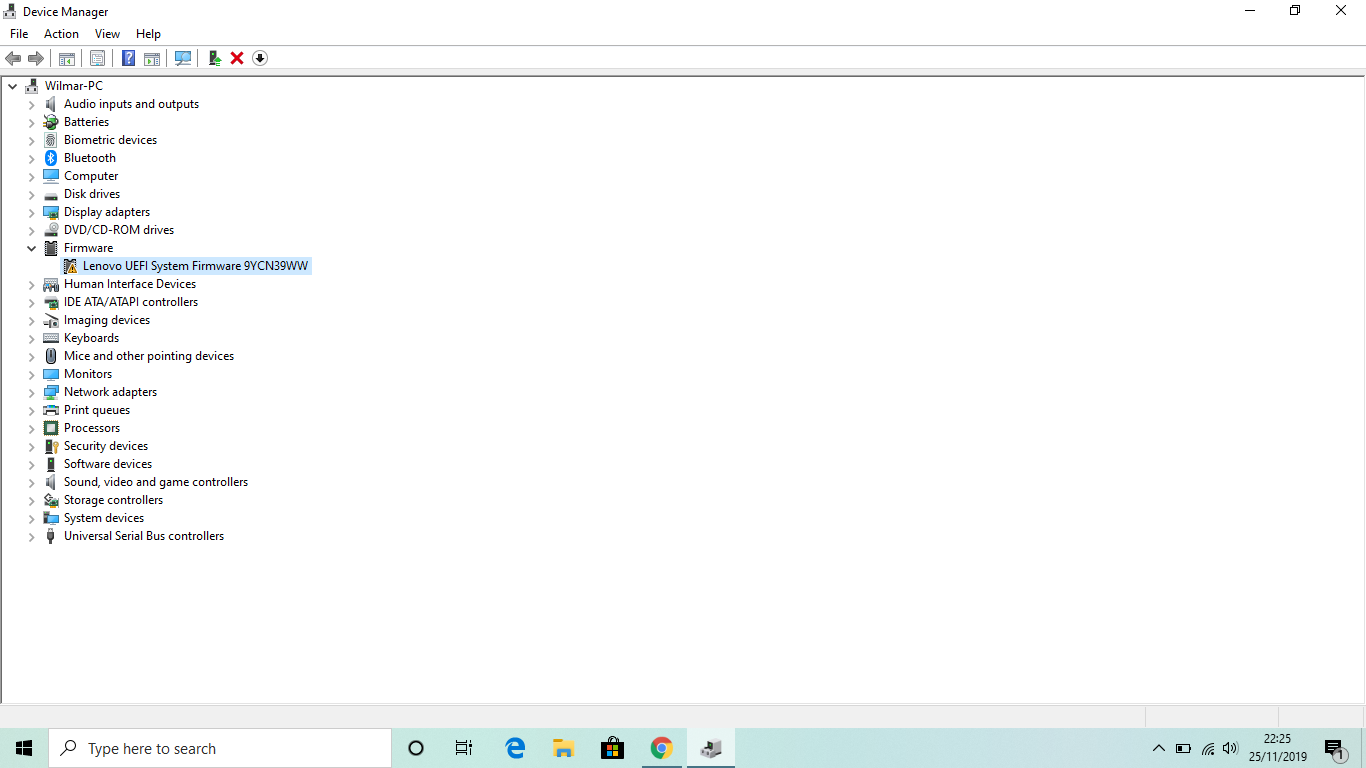Collapse the Wilmar-PC root node chevron
This screenshot has width=1366, height=768.
click(x=12, y=86)
